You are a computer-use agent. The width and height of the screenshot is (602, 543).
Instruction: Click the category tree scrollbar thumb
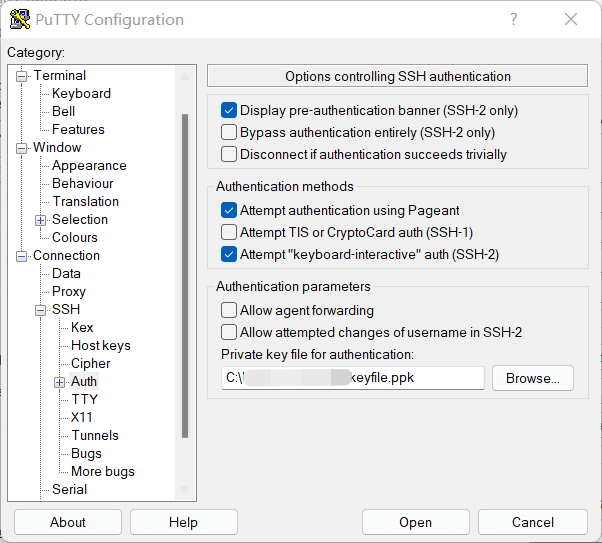tap(185, 276)
